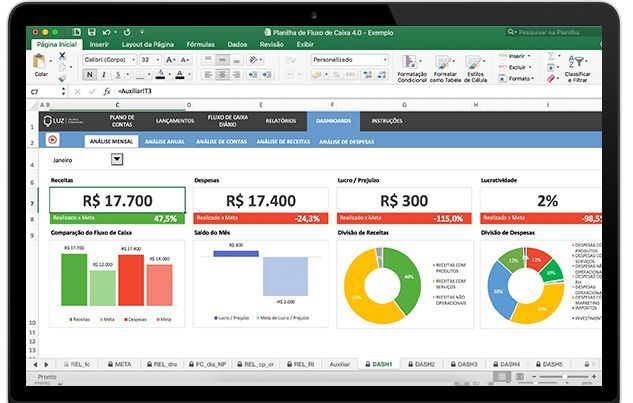Decrease font size with the smaller A
Image resolution: width=633 pixels, height=403 pixels.
pyautogui.click(x=185, y=60)
